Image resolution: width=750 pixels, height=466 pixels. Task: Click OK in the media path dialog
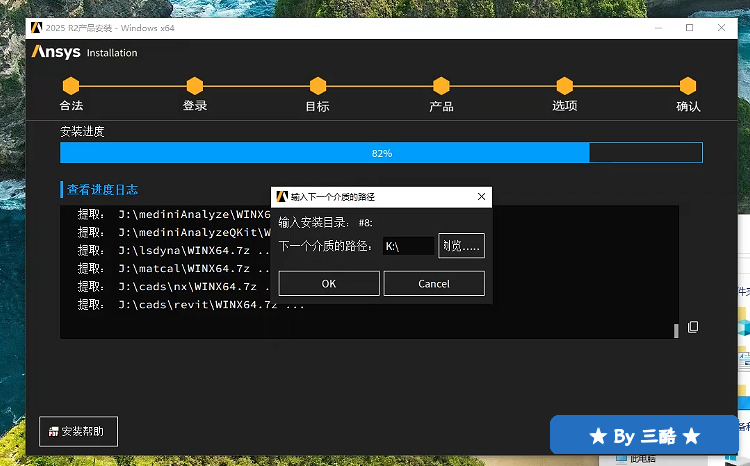point(329,284)
